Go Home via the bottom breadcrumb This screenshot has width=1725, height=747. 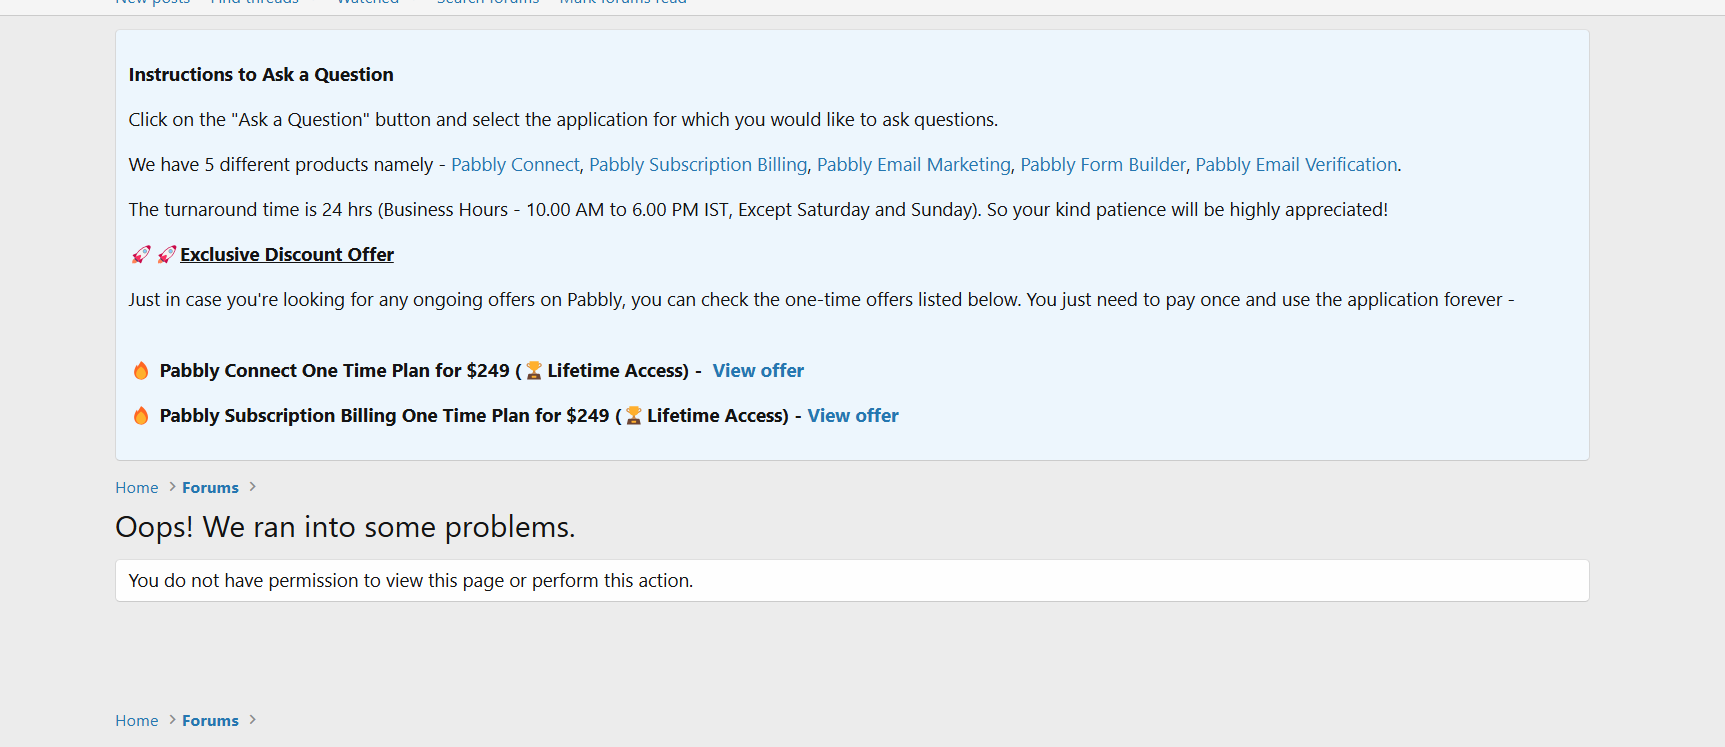pyautogui.click(x=137, y=721)
